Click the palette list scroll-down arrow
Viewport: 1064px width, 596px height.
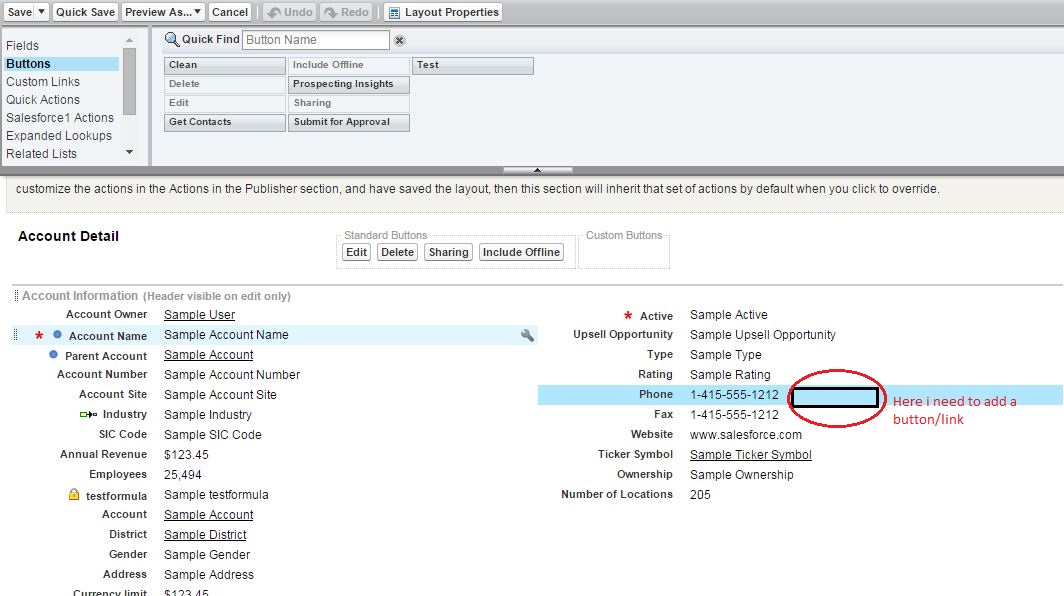[130, 152]
